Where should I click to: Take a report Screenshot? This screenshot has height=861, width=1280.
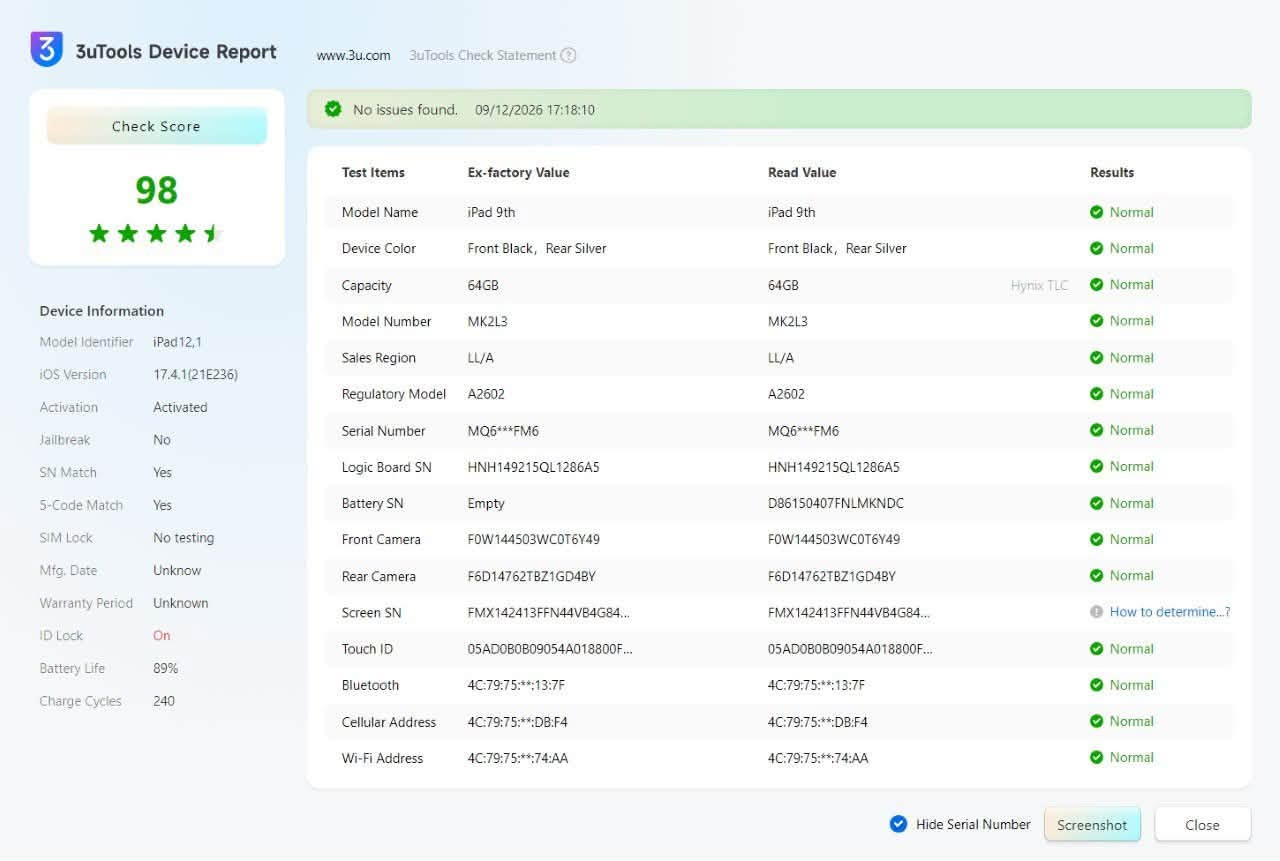coord(1092,825)
